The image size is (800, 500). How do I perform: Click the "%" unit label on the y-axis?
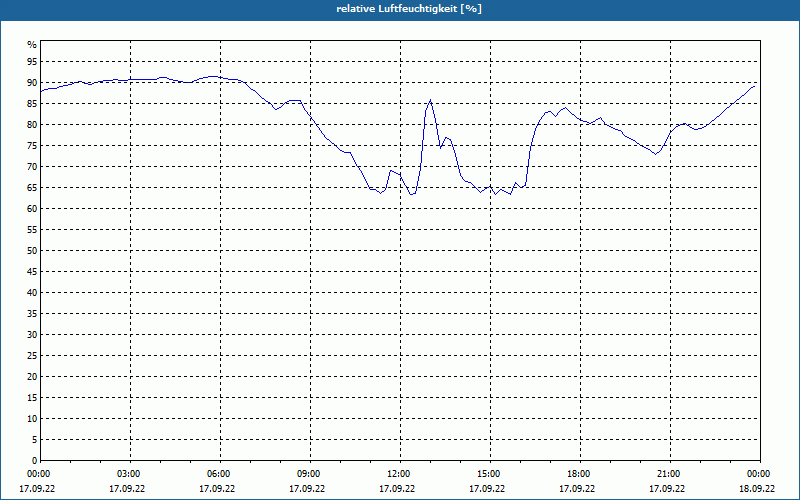pyautogui.click(x=32, y=45)
